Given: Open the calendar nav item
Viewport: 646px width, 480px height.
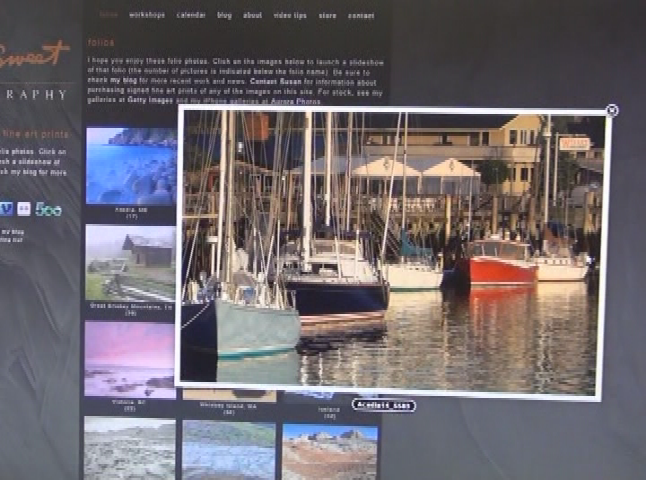Looking at the screenshot, I should pyautogui.click(x=191, y=15).
